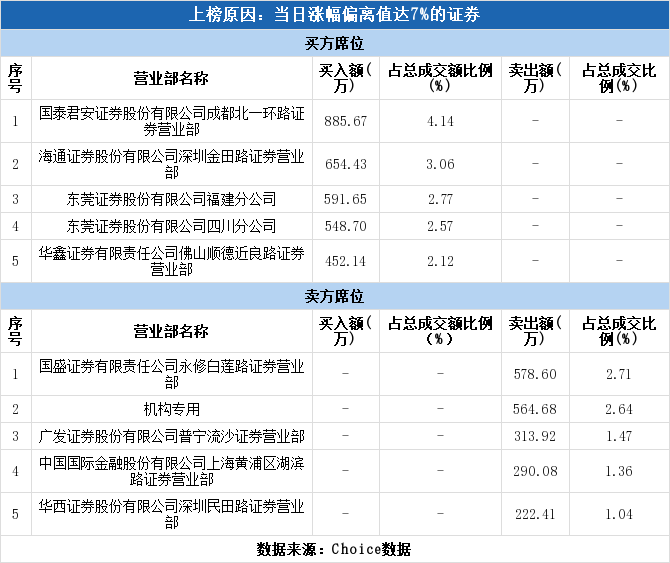The image size is (670, 563).
Task: Select sell amount 313.92
Action: point(535,436)
